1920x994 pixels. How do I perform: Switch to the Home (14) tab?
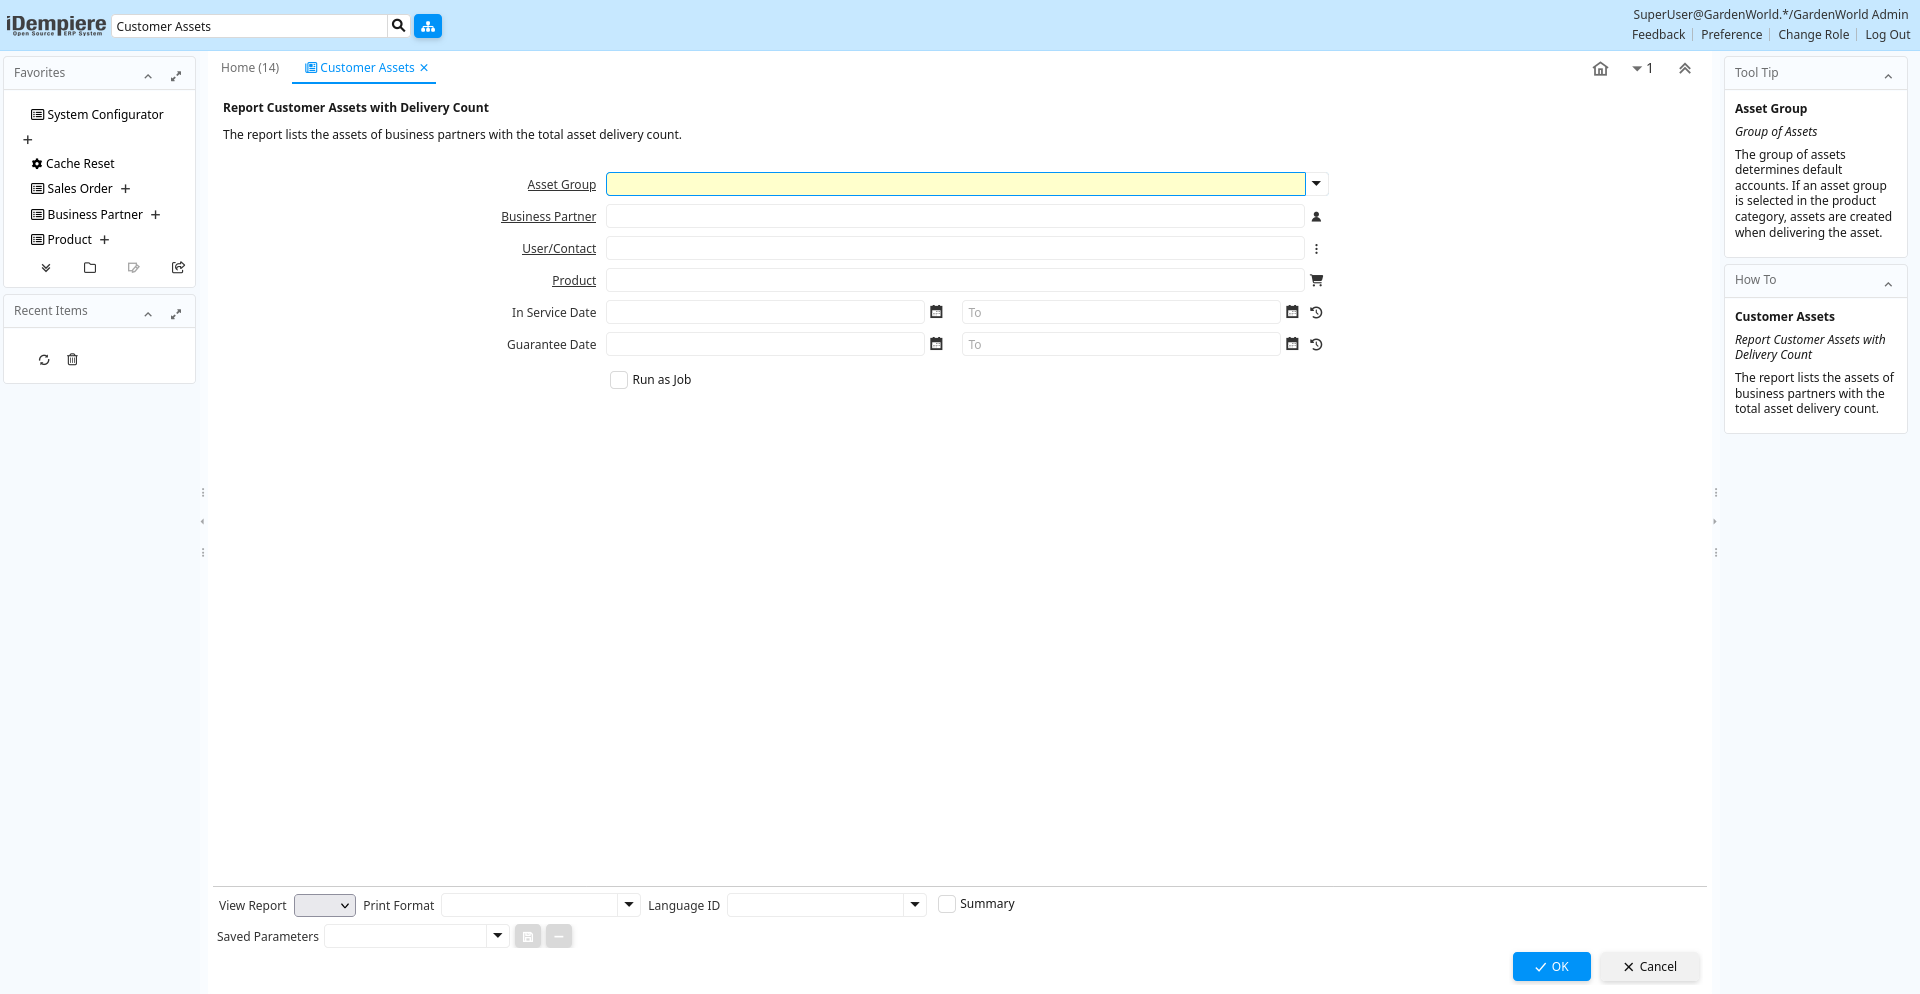pyautogui.click(x=250, y=68)
